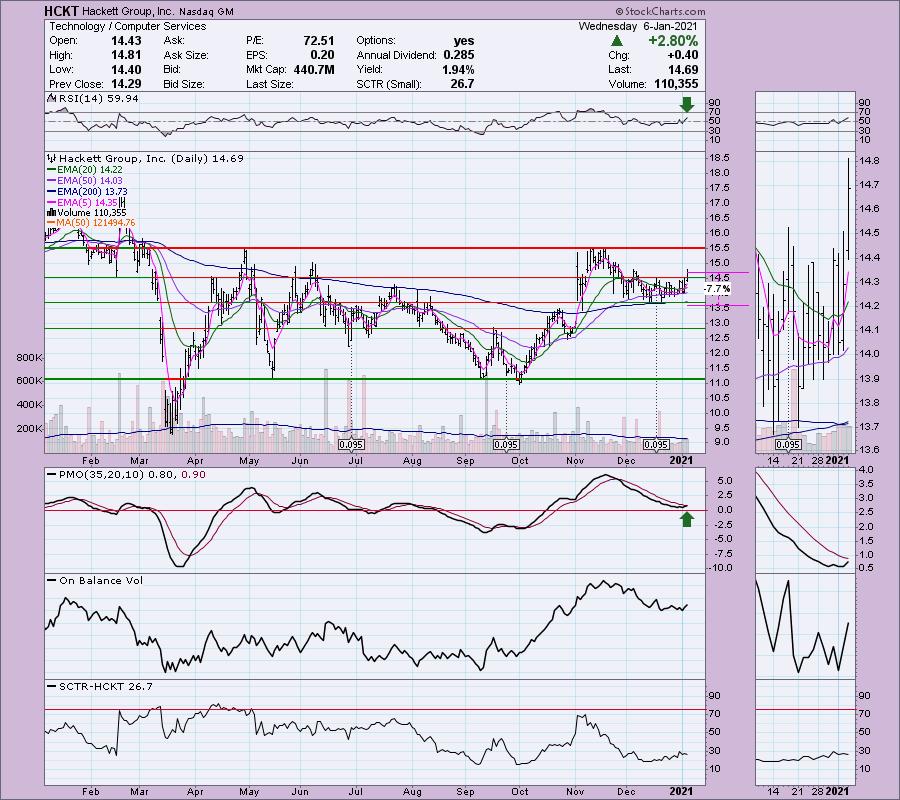This screenshot has width=900, height=800.
Task: Click '28' on the zoom panel price date axis
Action: 817,460
